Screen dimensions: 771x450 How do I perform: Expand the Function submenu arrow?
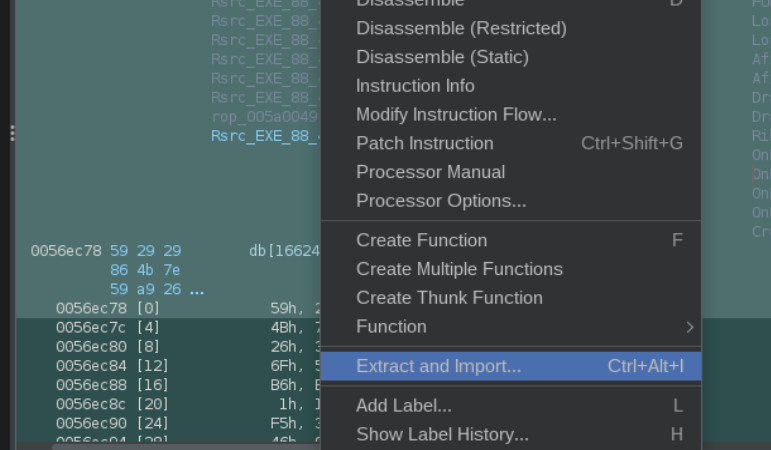tap(689, 327)
